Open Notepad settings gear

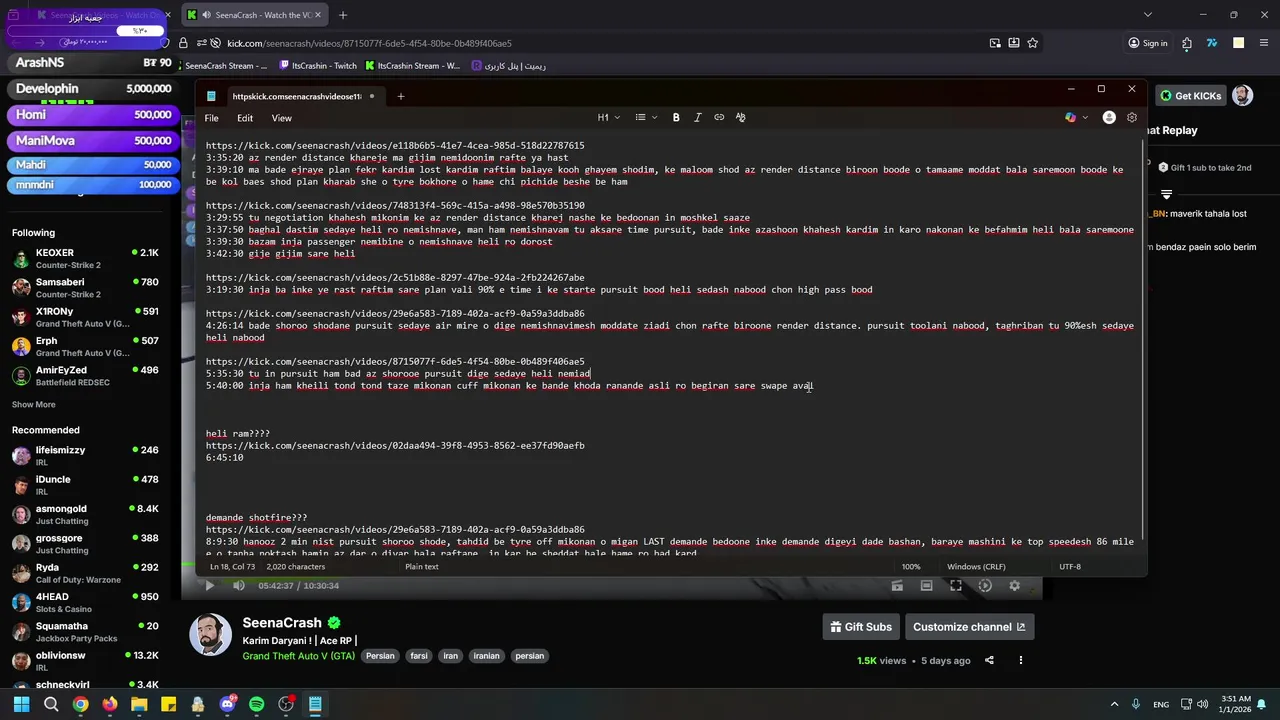(x=1132, y=117)
